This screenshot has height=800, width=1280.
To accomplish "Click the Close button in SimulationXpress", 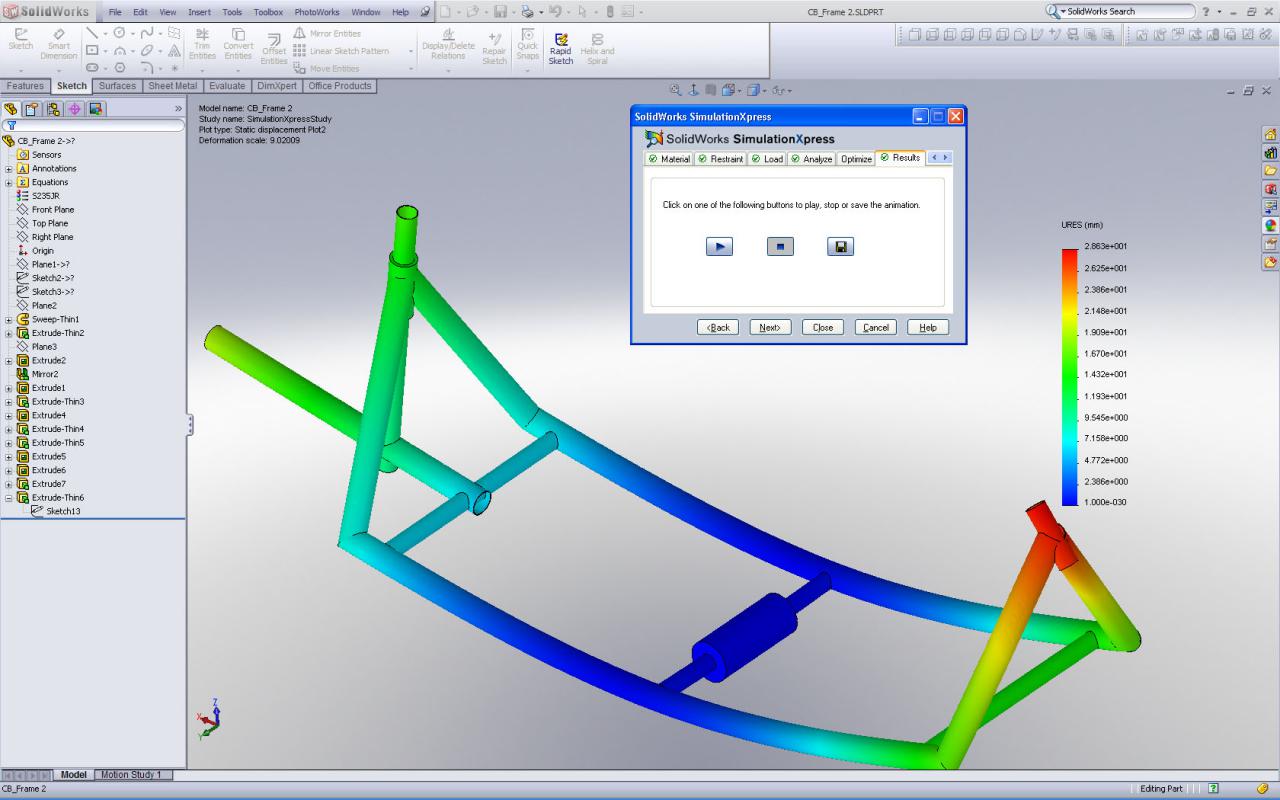I will coord(823,327).
